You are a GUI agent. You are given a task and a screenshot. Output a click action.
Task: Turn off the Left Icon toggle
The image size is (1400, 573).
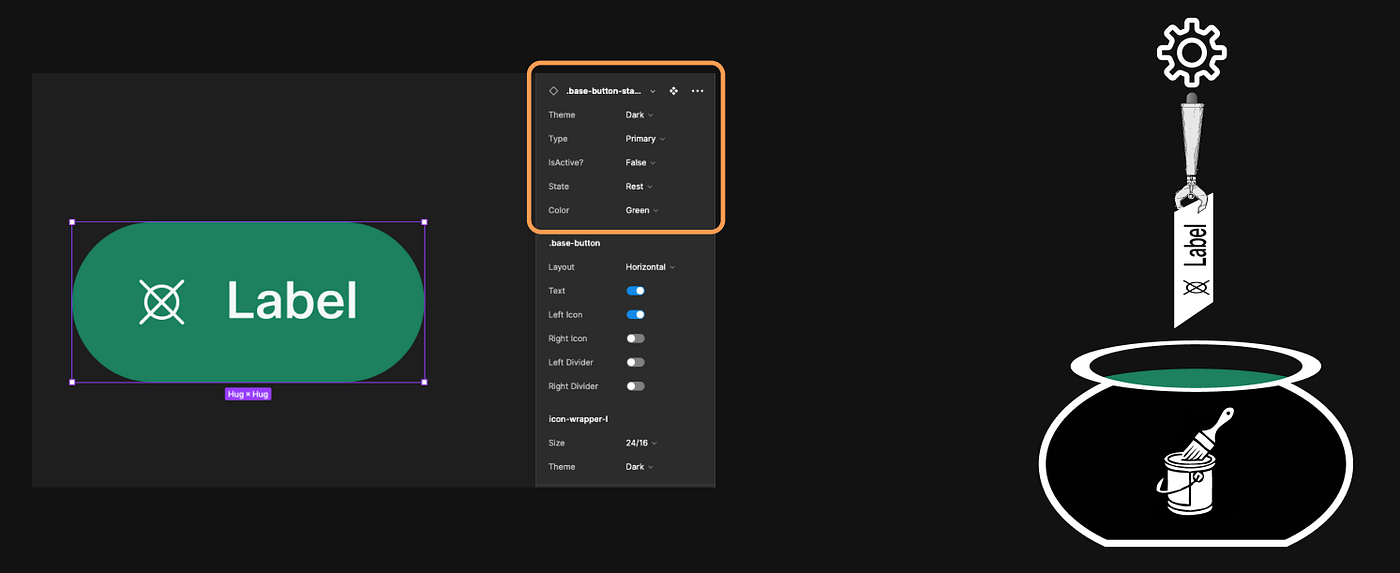[636, 315]
